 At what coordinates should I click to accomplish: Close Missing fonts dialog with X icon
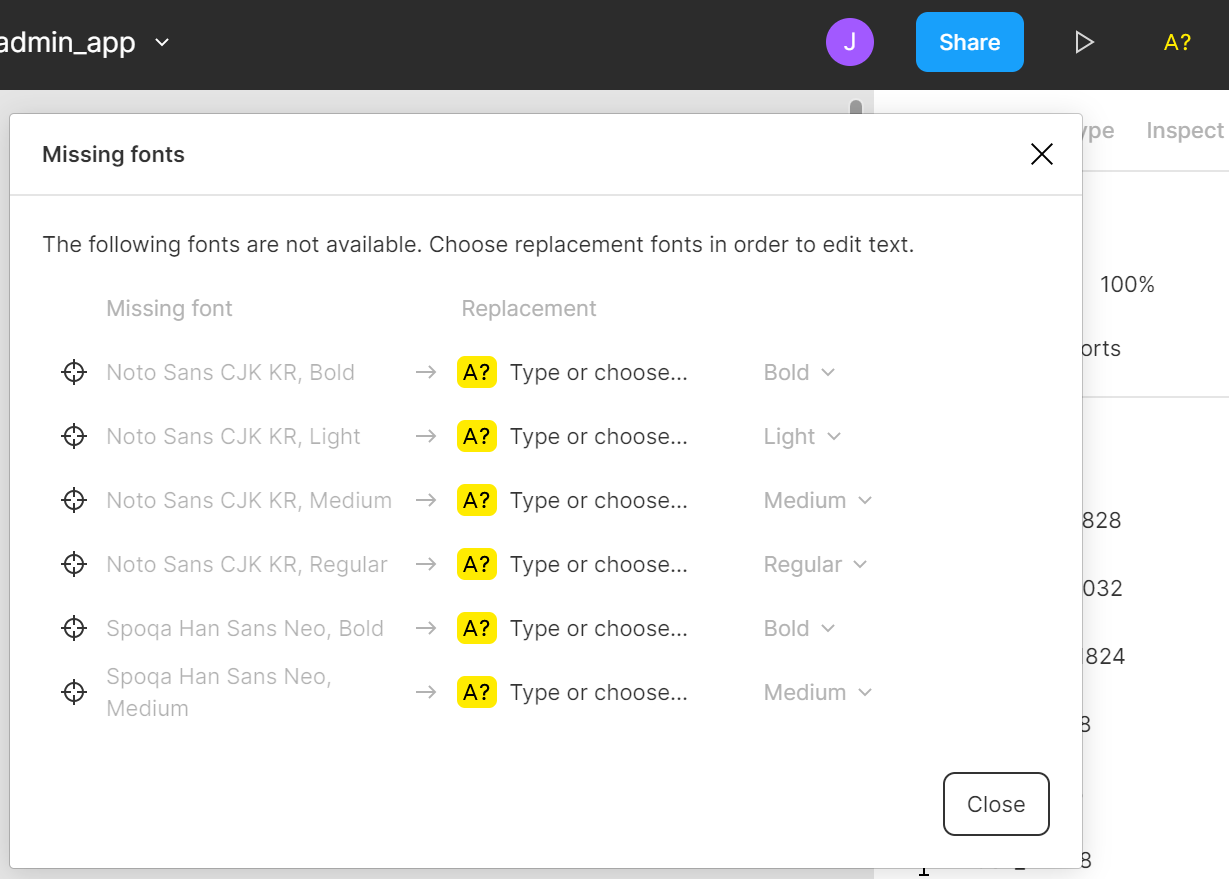click(x=1042, y=154)
